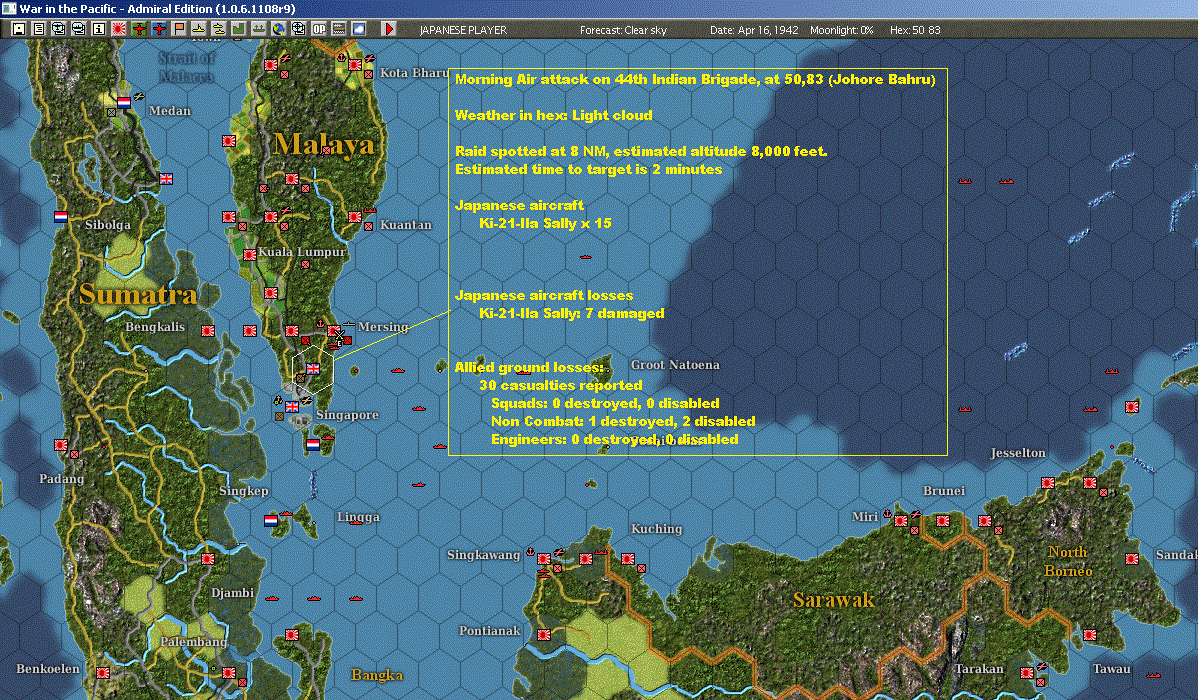The image size is (1198, 700).
Task: Click '30 casualties reported' report line
Action: 561,385
